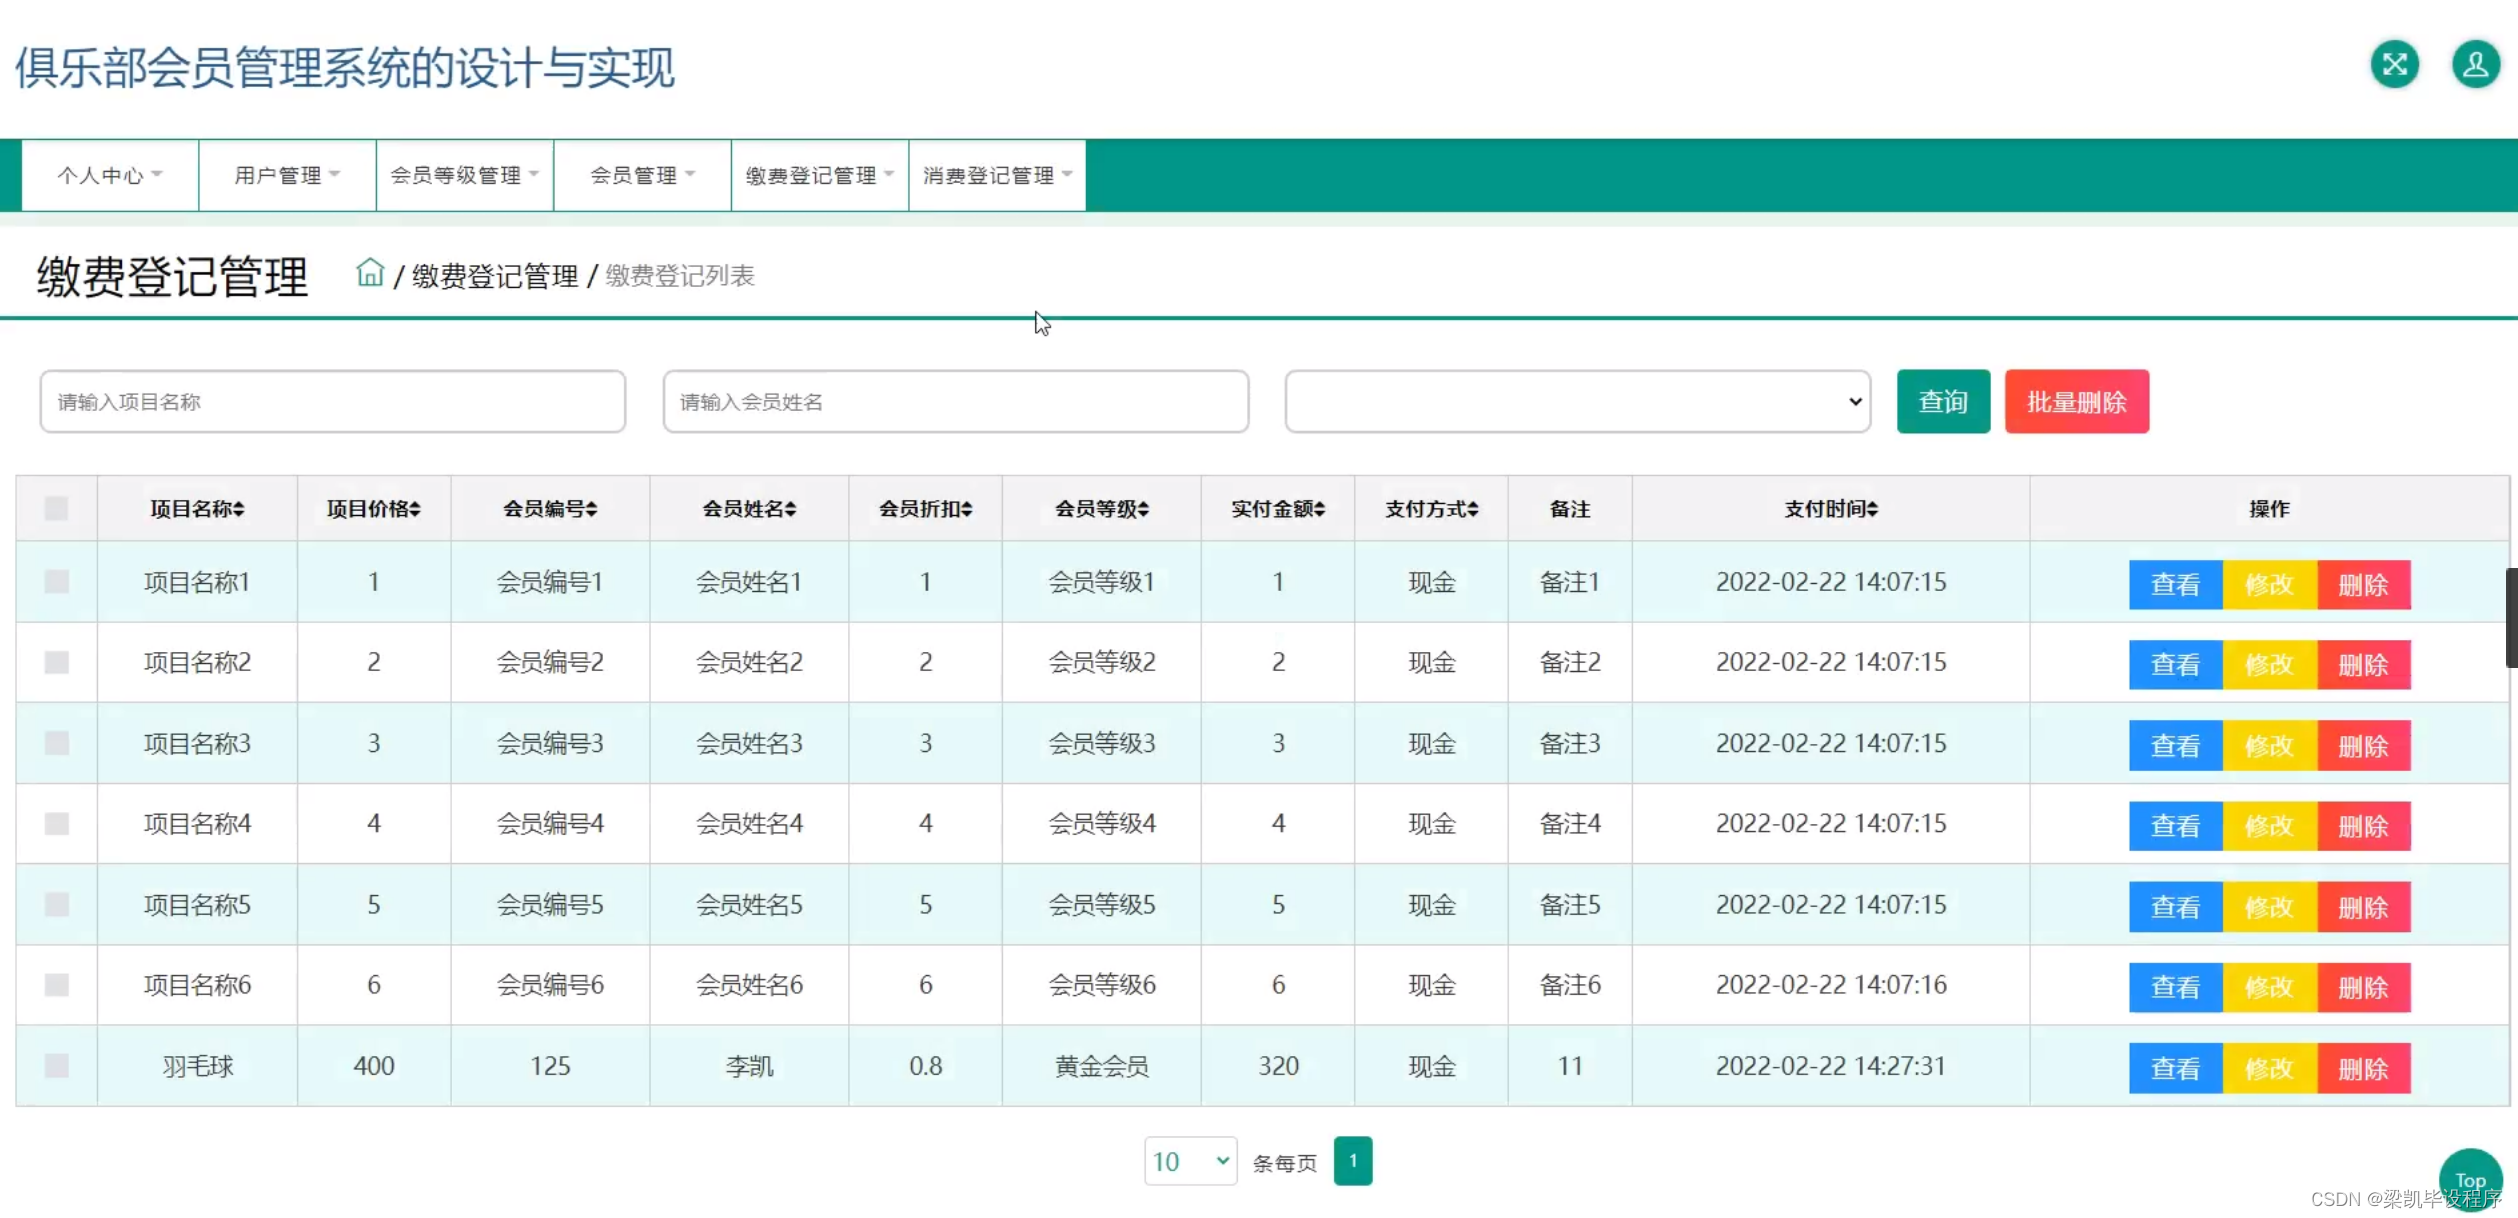This screenshot has width=2518, height=1218.
Task: Open the 10 per page dropdown
Action: click(1190, 1161)
